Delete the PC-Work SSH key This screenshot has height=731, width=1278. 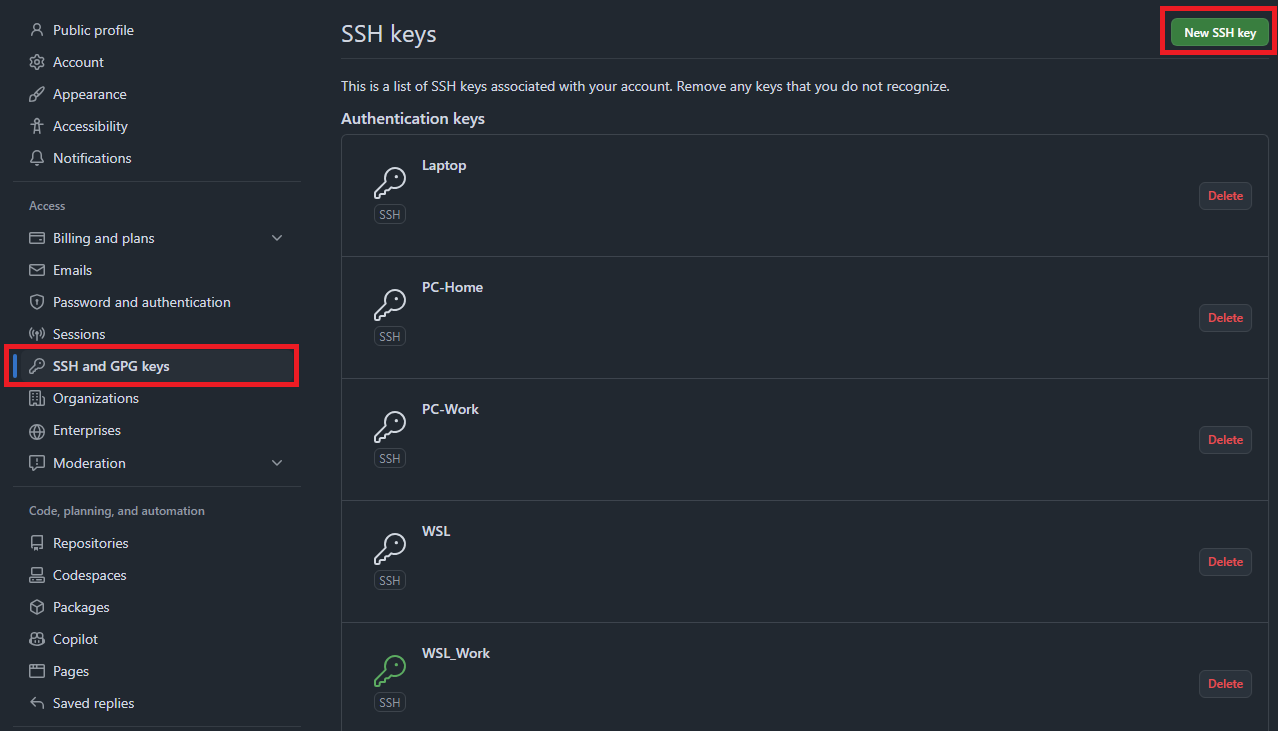(x=1225, y=440)
